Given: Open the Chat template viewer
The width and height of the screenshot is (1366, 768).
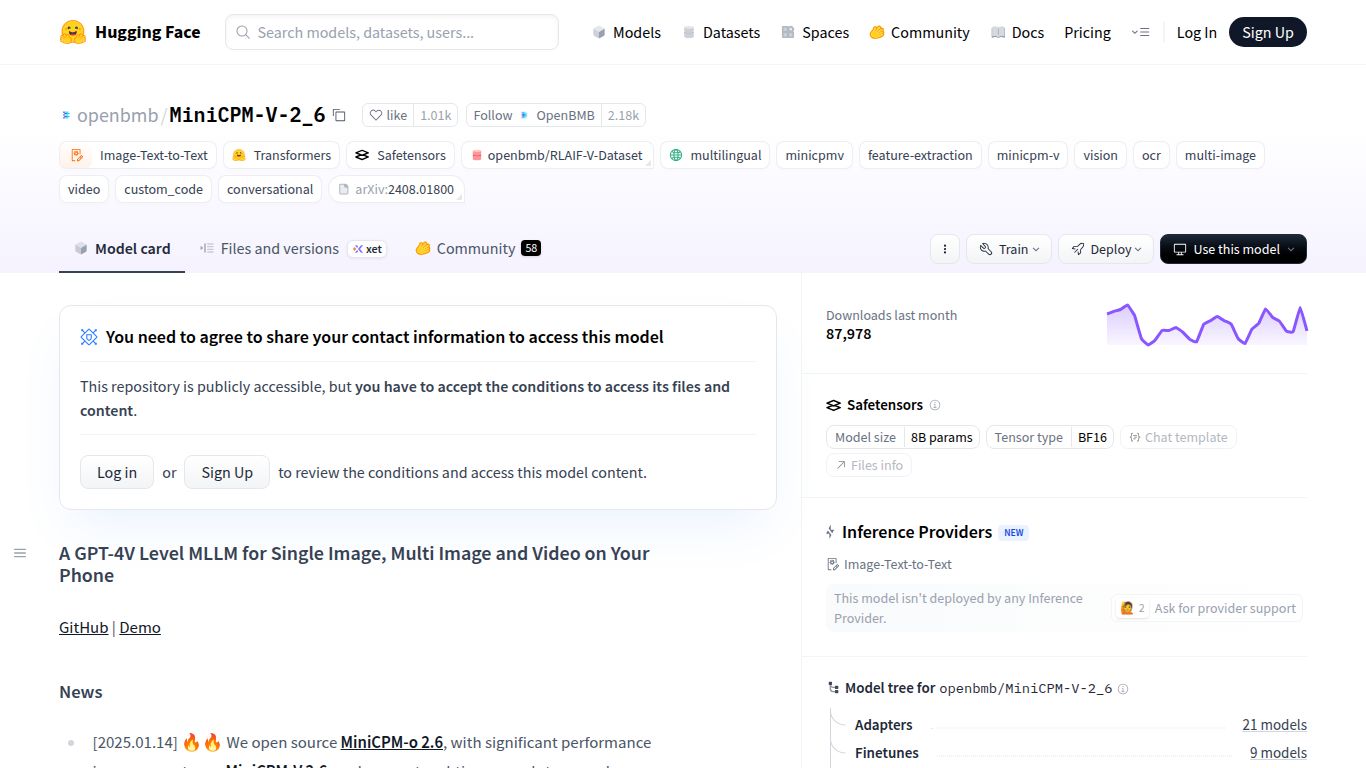Looking at the screenshot, I should pos(1178,437).
